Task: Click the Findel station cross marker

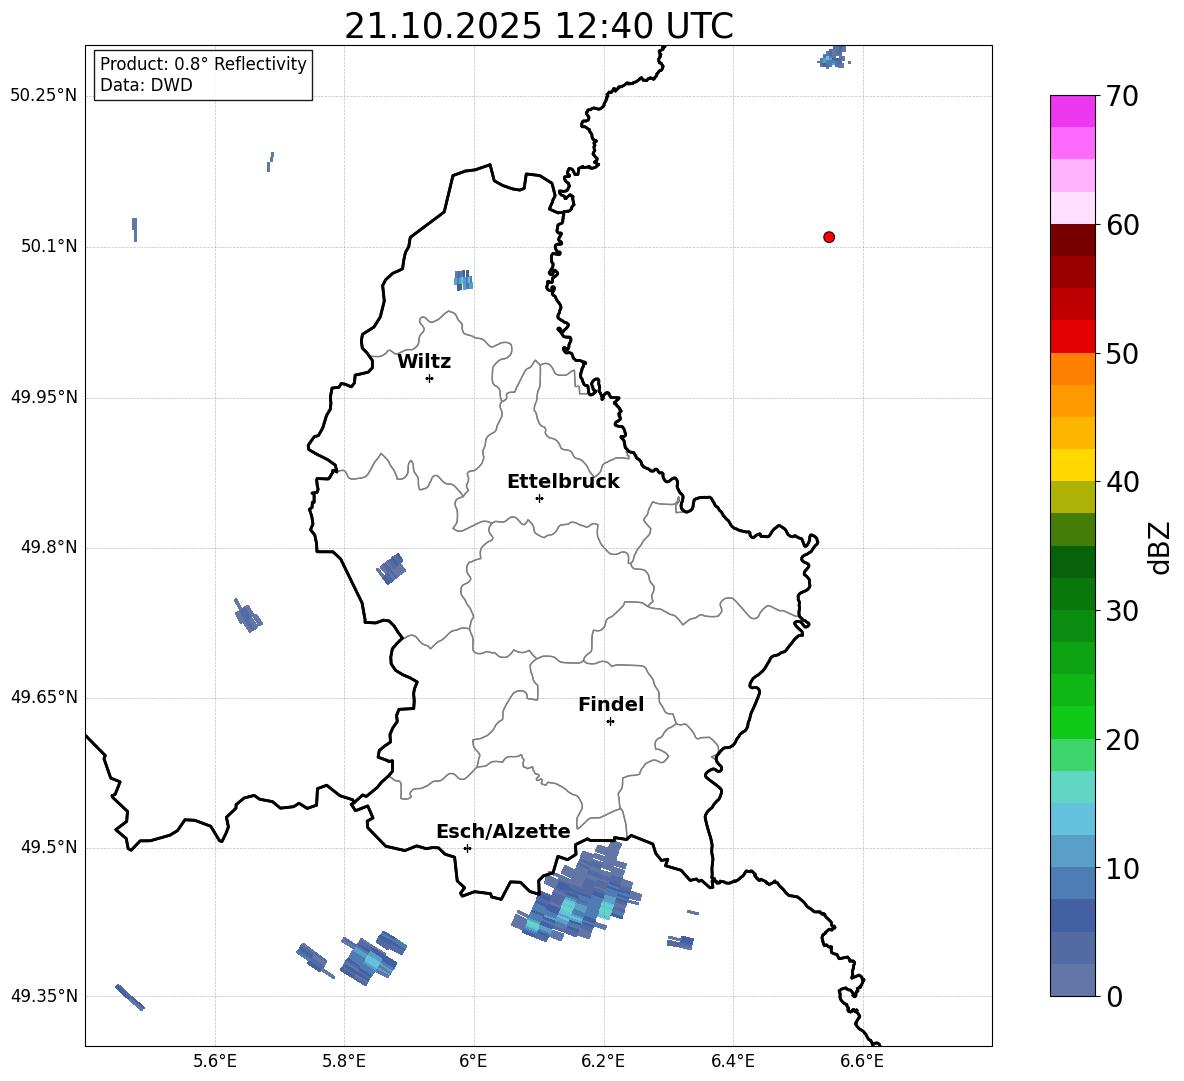Action: coord(610,722)
